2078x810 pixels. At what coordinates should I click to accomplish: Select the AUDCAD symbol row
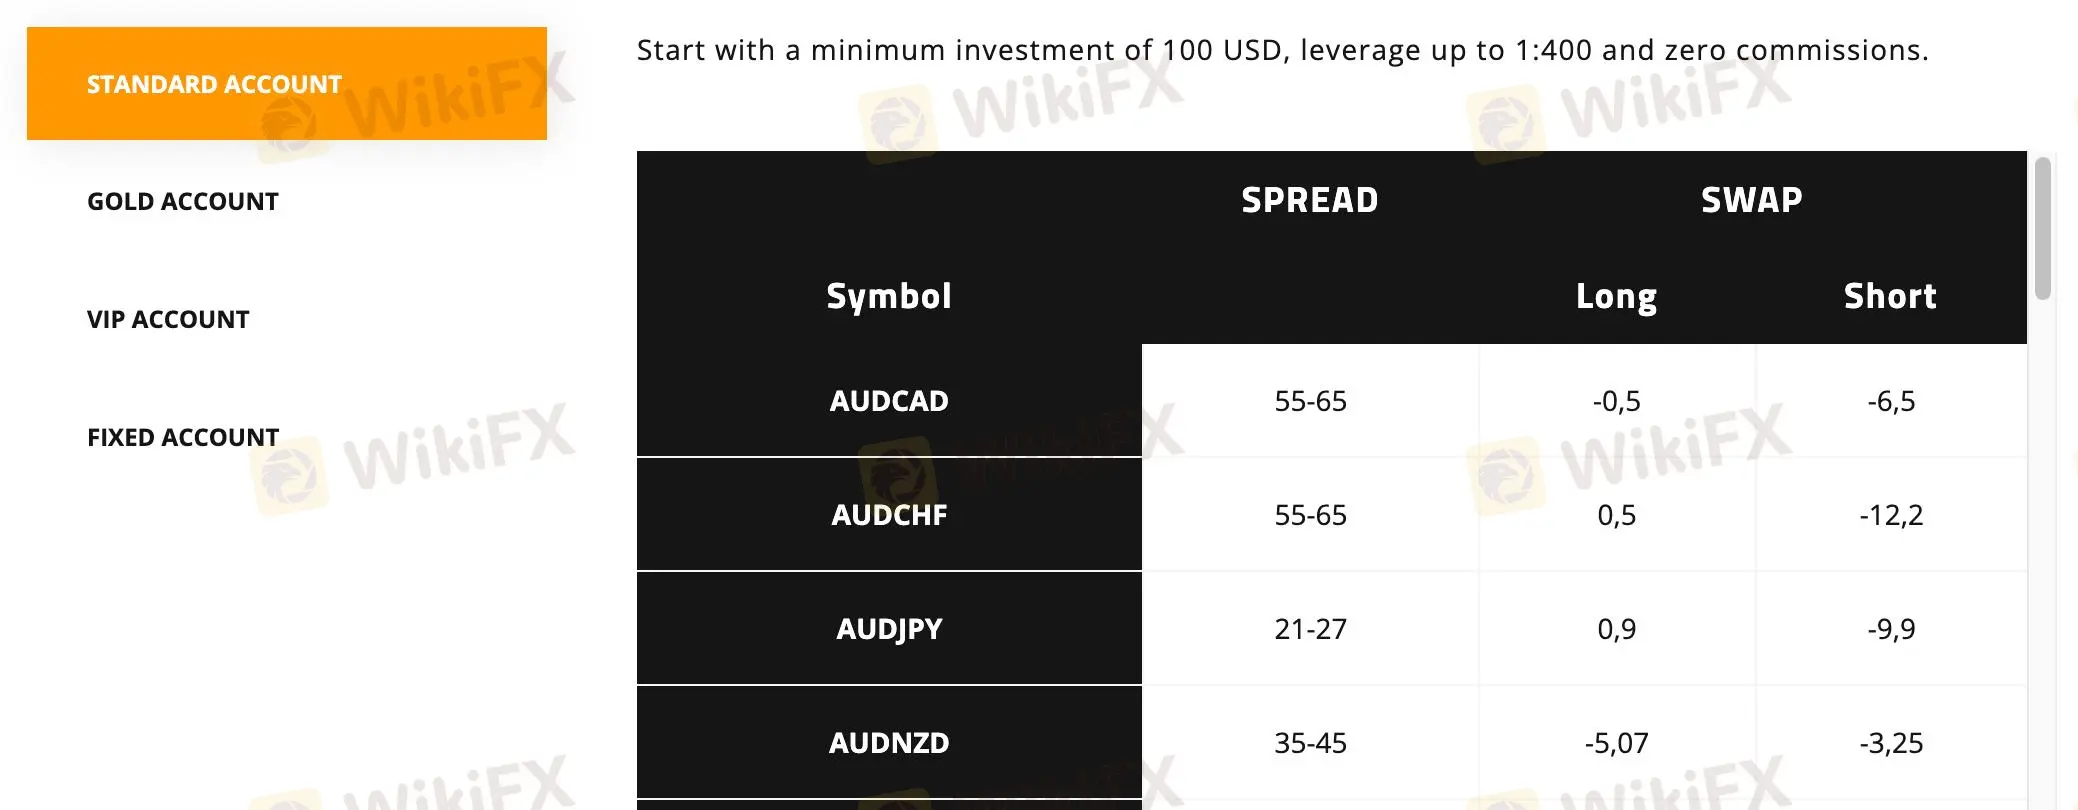tap(888, 400)
